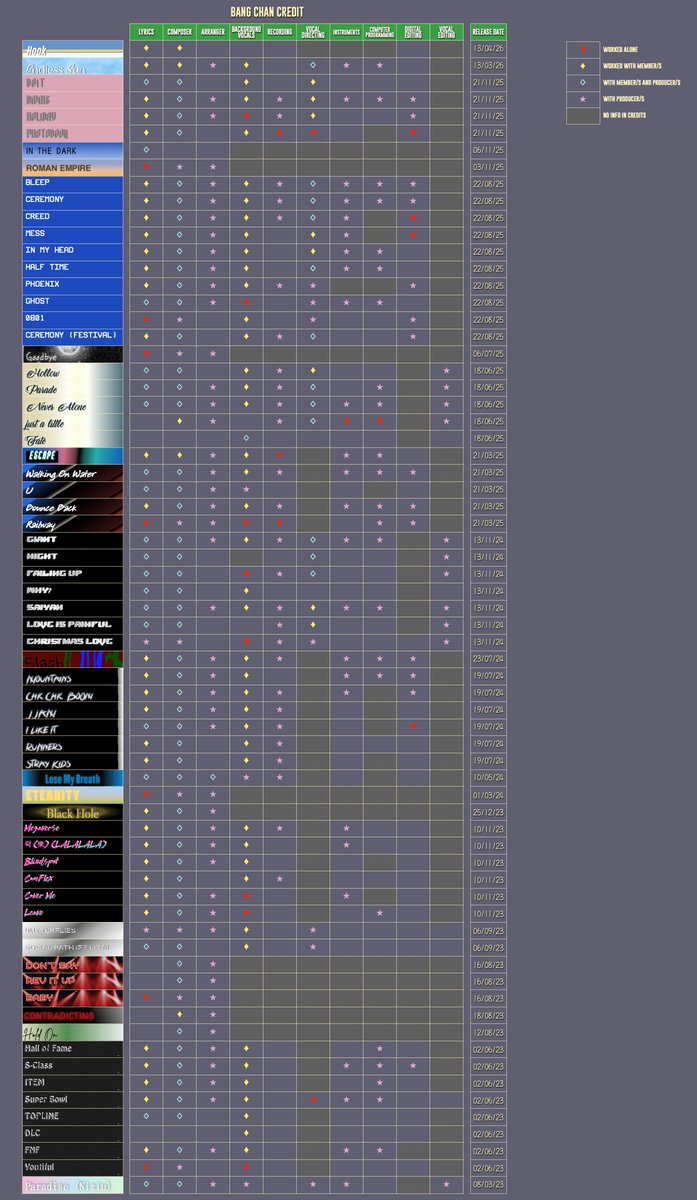Viewport: 697px width, 1200px height.
Task: Click the red star in Goodbye's Lyrics cell
Action: (146, 352)
